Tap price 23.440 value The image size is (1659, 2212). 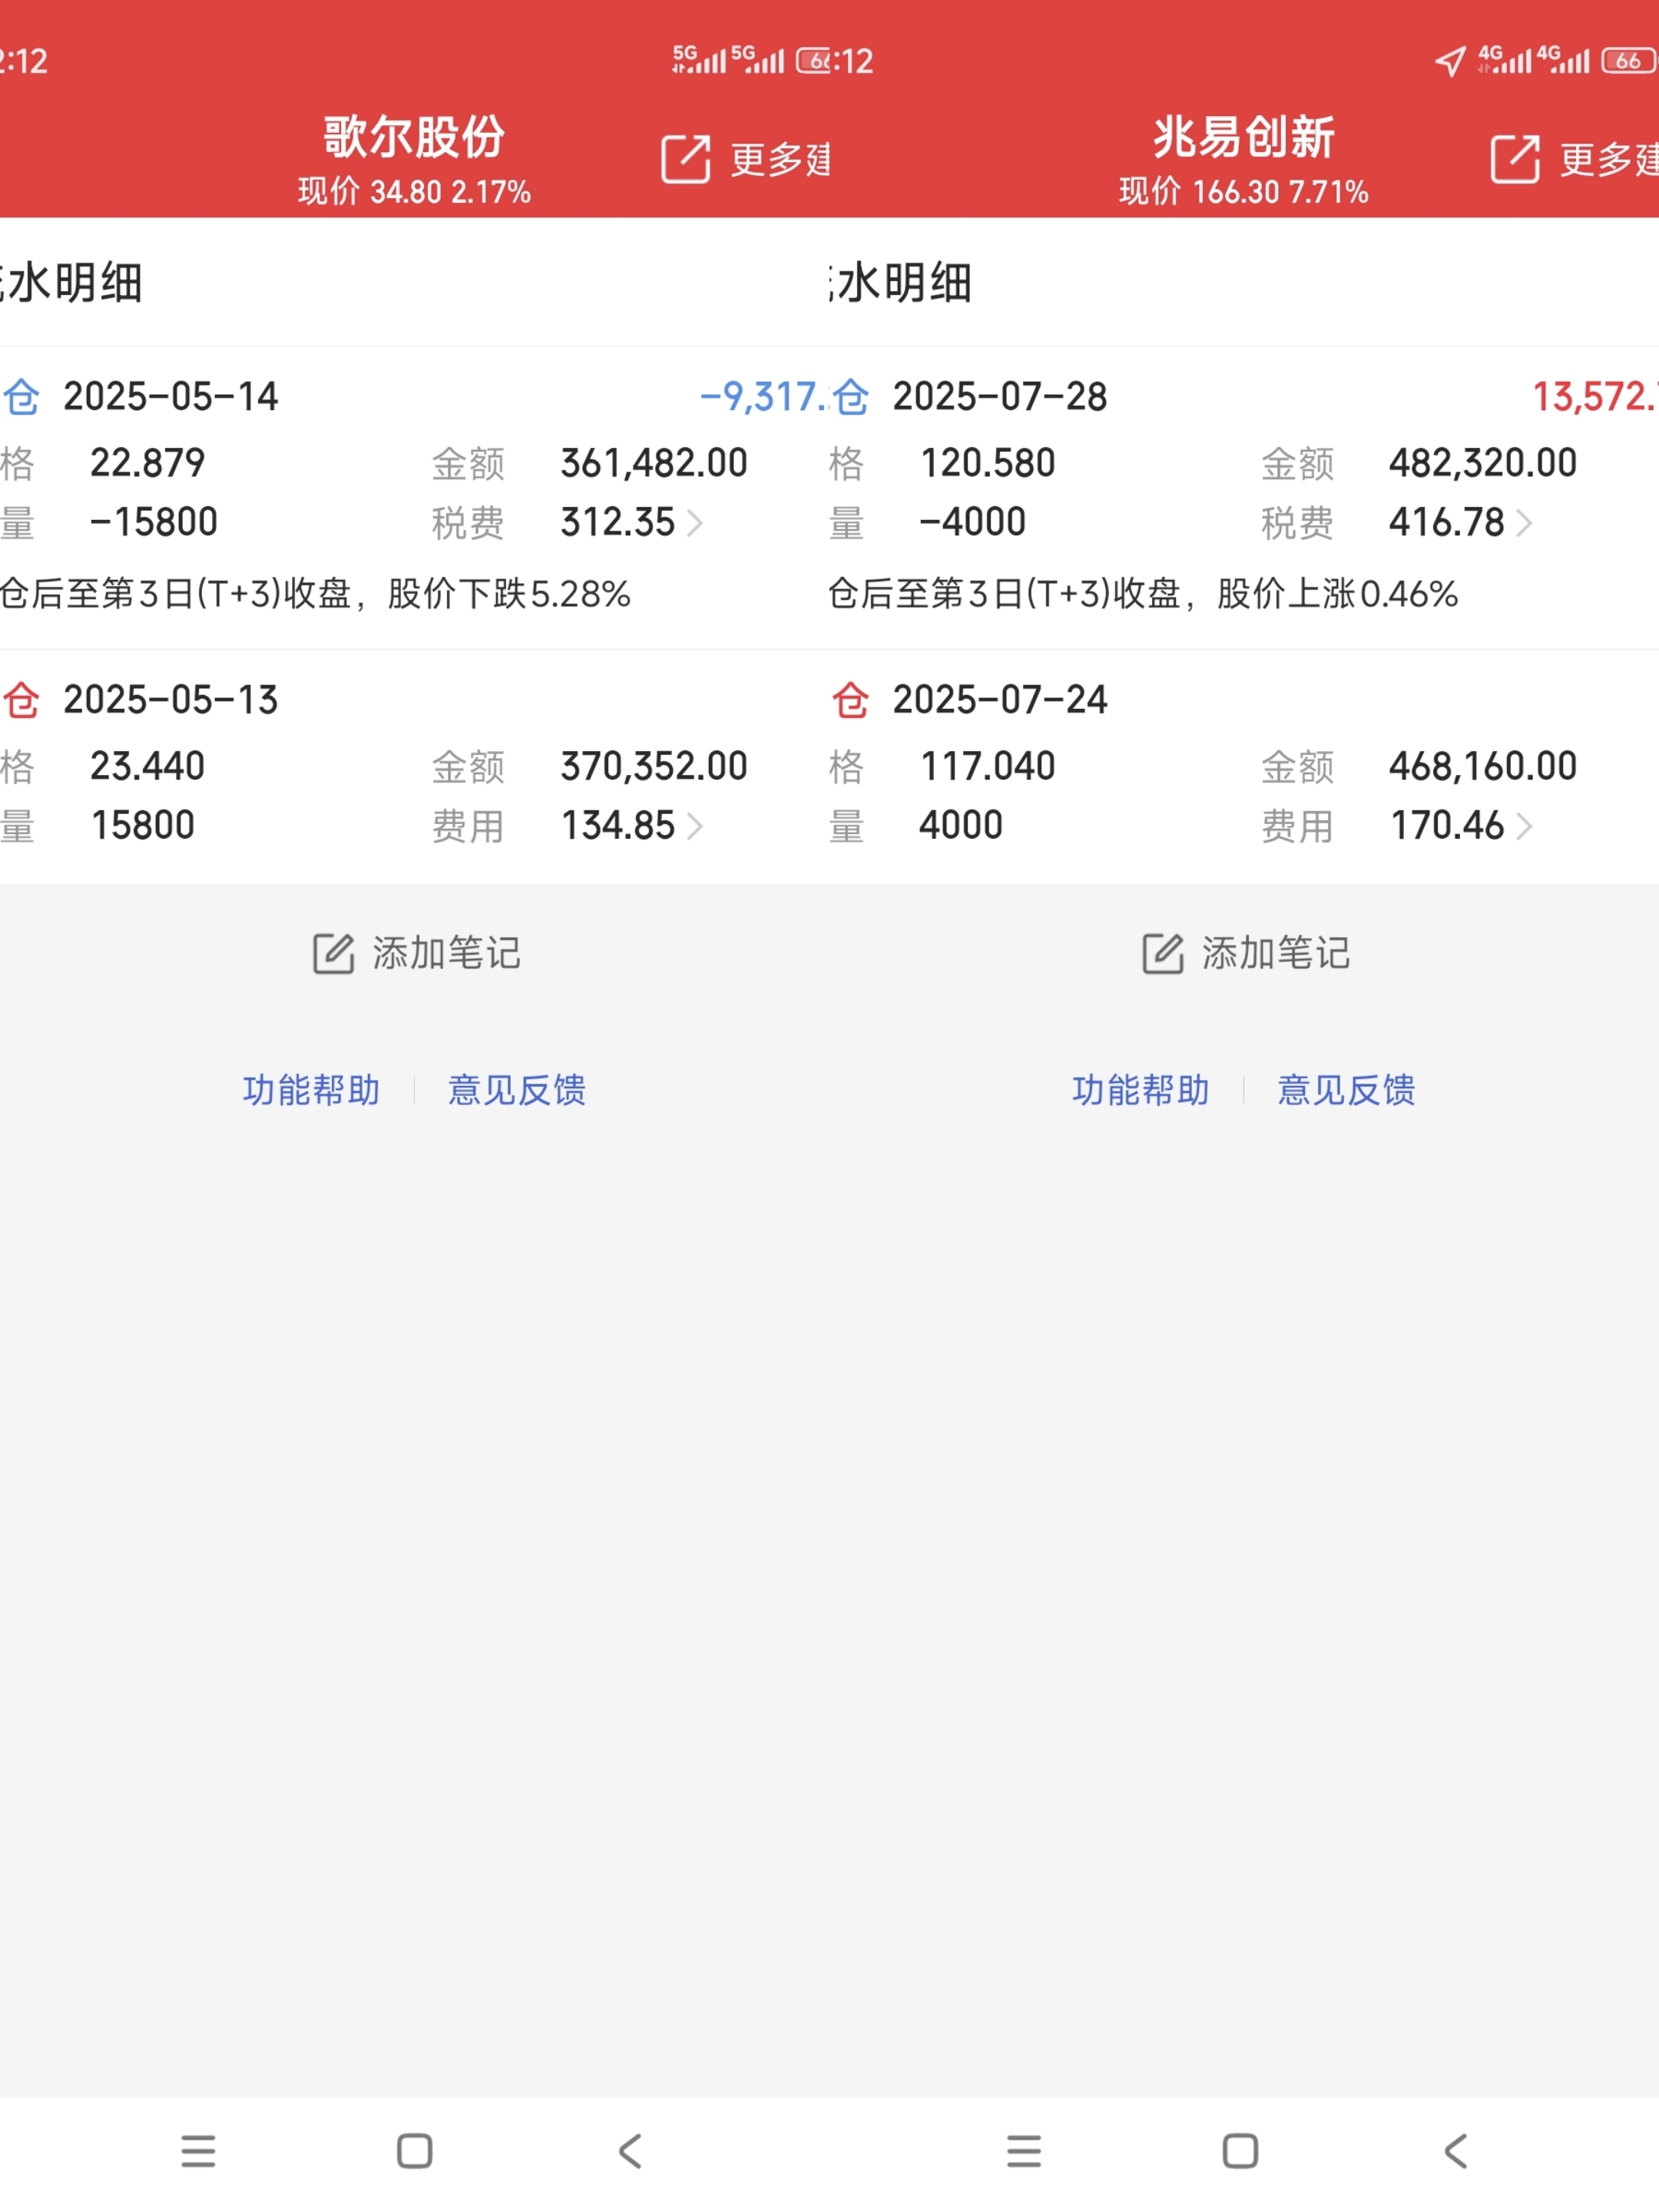[x=147, y=766]
